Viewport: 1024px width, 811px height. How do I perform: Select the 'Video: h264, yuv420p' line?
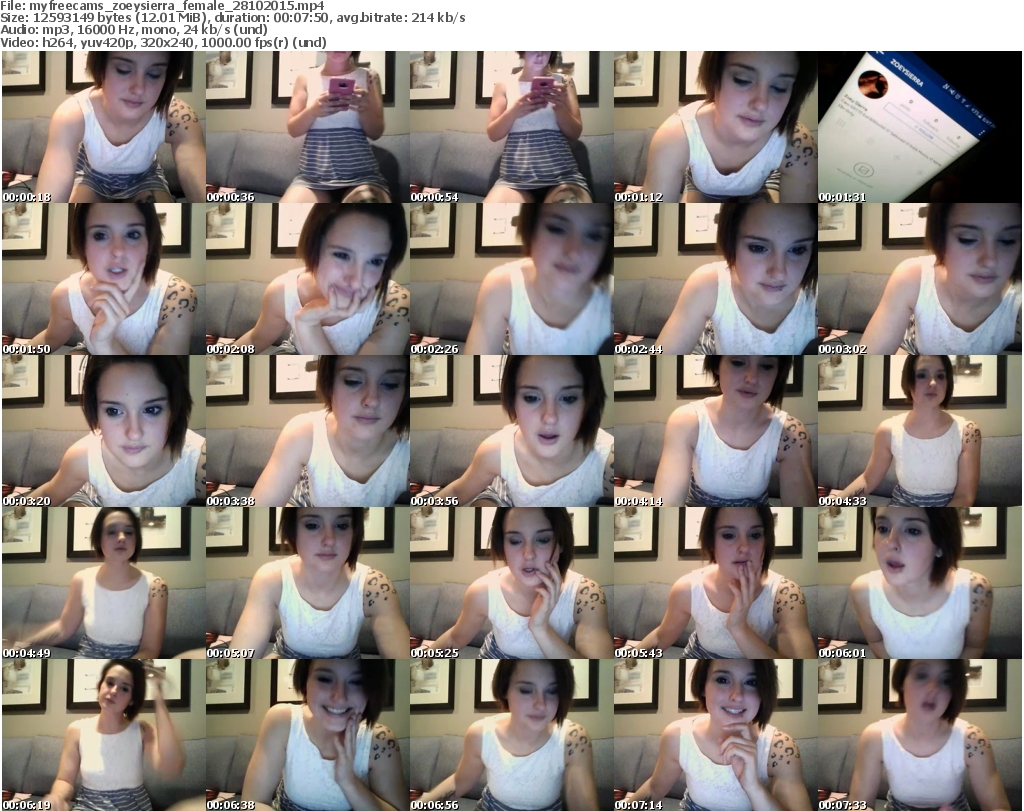click(x=163, y=42)
